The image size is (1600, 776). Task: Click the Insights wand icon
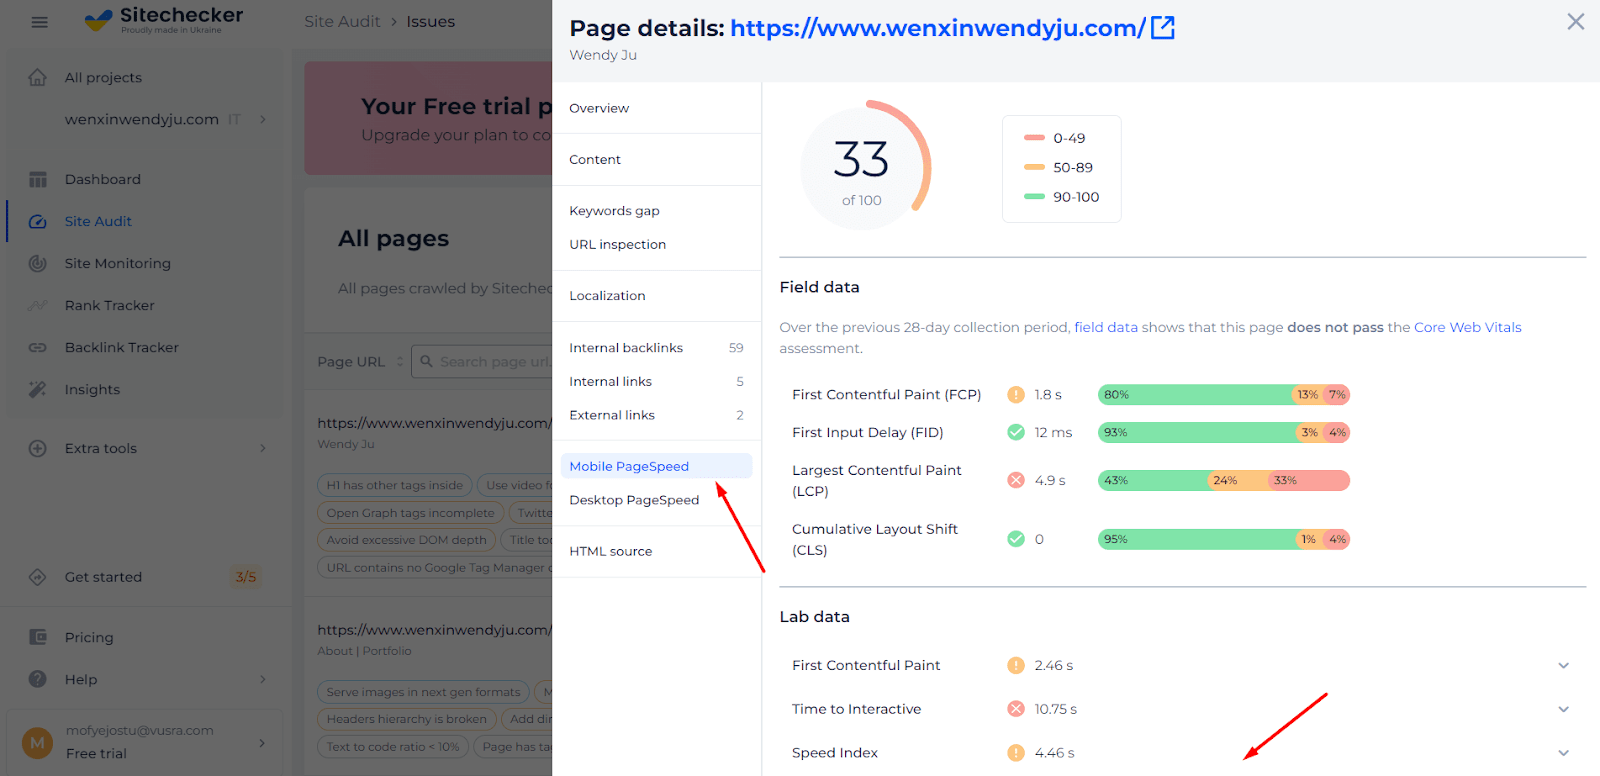point(38,389)
